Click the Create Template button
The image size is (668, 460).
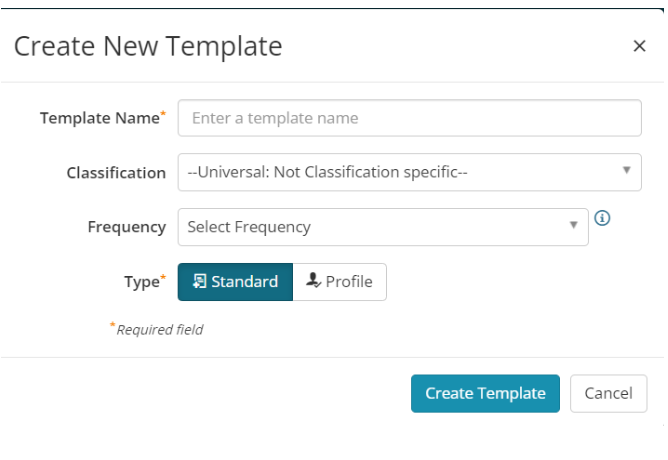click(x=485, y=394)
